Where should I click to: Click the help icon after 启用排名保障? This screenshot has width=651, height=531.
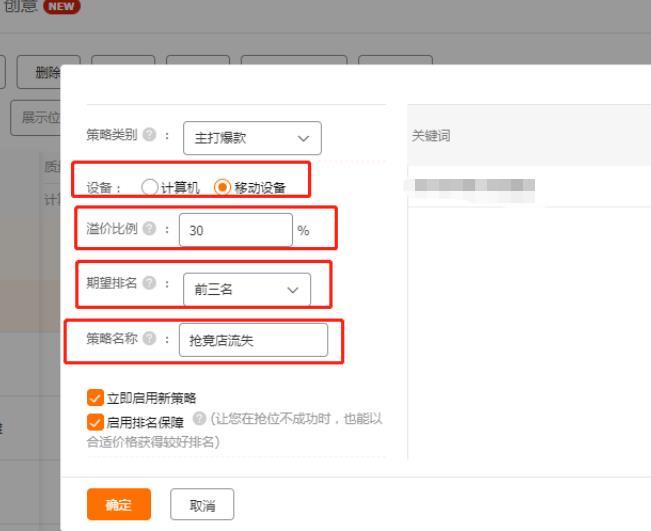click(199, 418)
